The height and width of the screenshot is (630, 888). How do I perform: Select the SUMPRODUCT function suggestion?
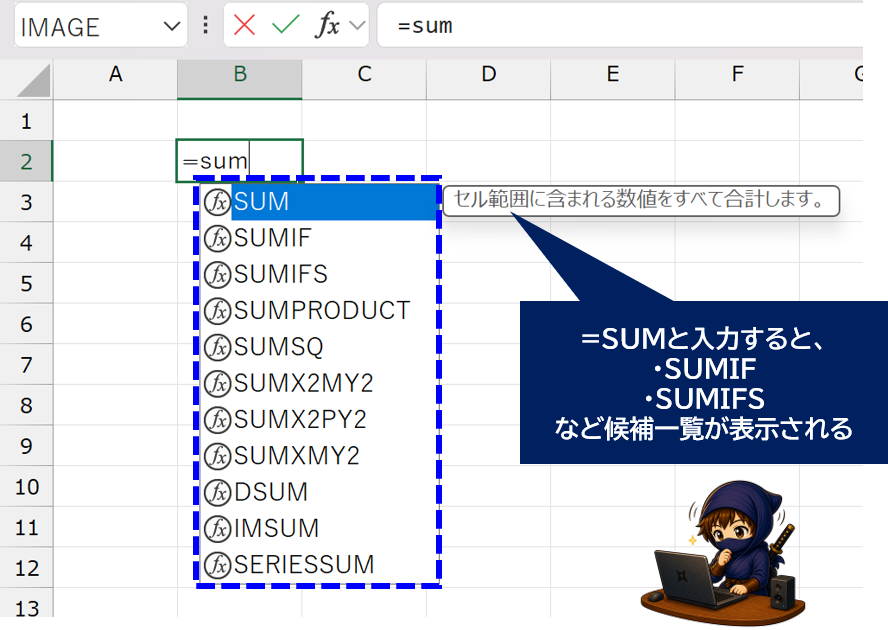319,310
